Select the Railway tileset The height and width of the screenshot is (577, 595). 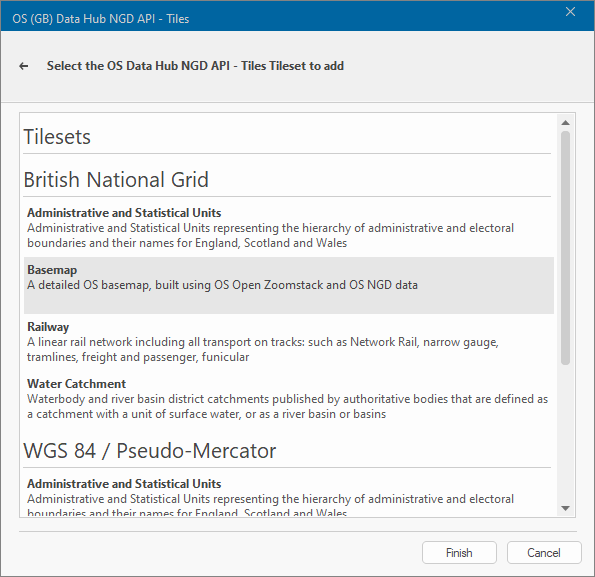289,342
